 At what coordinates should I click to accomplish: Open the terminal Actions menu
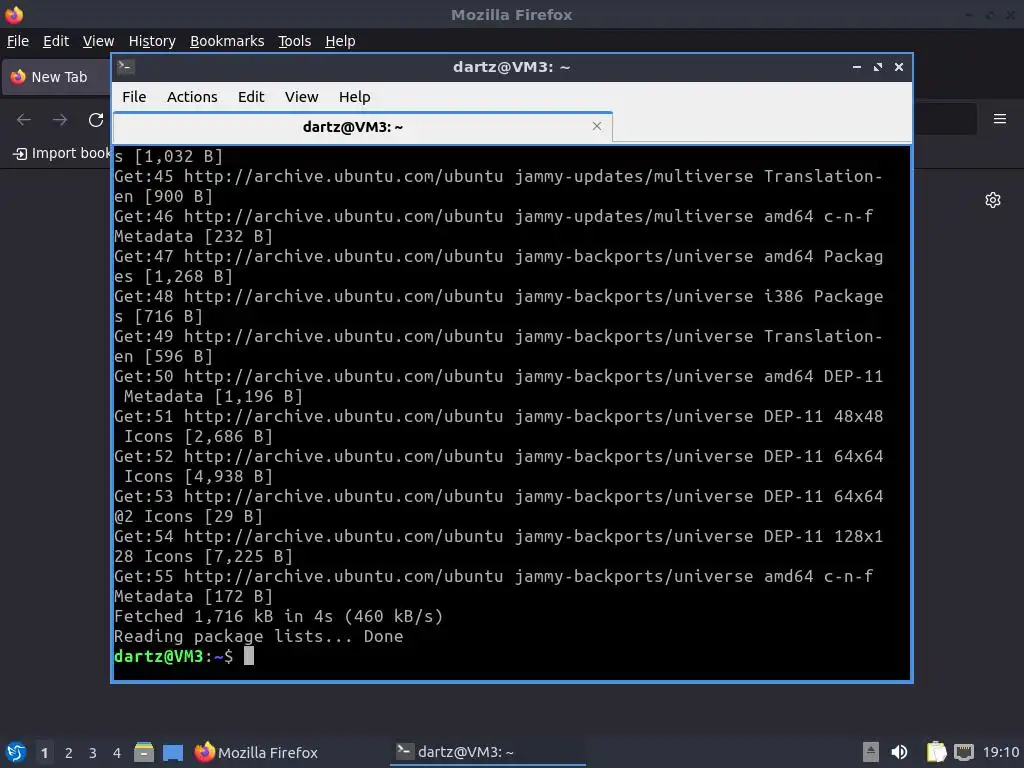(x=192, y=97)
